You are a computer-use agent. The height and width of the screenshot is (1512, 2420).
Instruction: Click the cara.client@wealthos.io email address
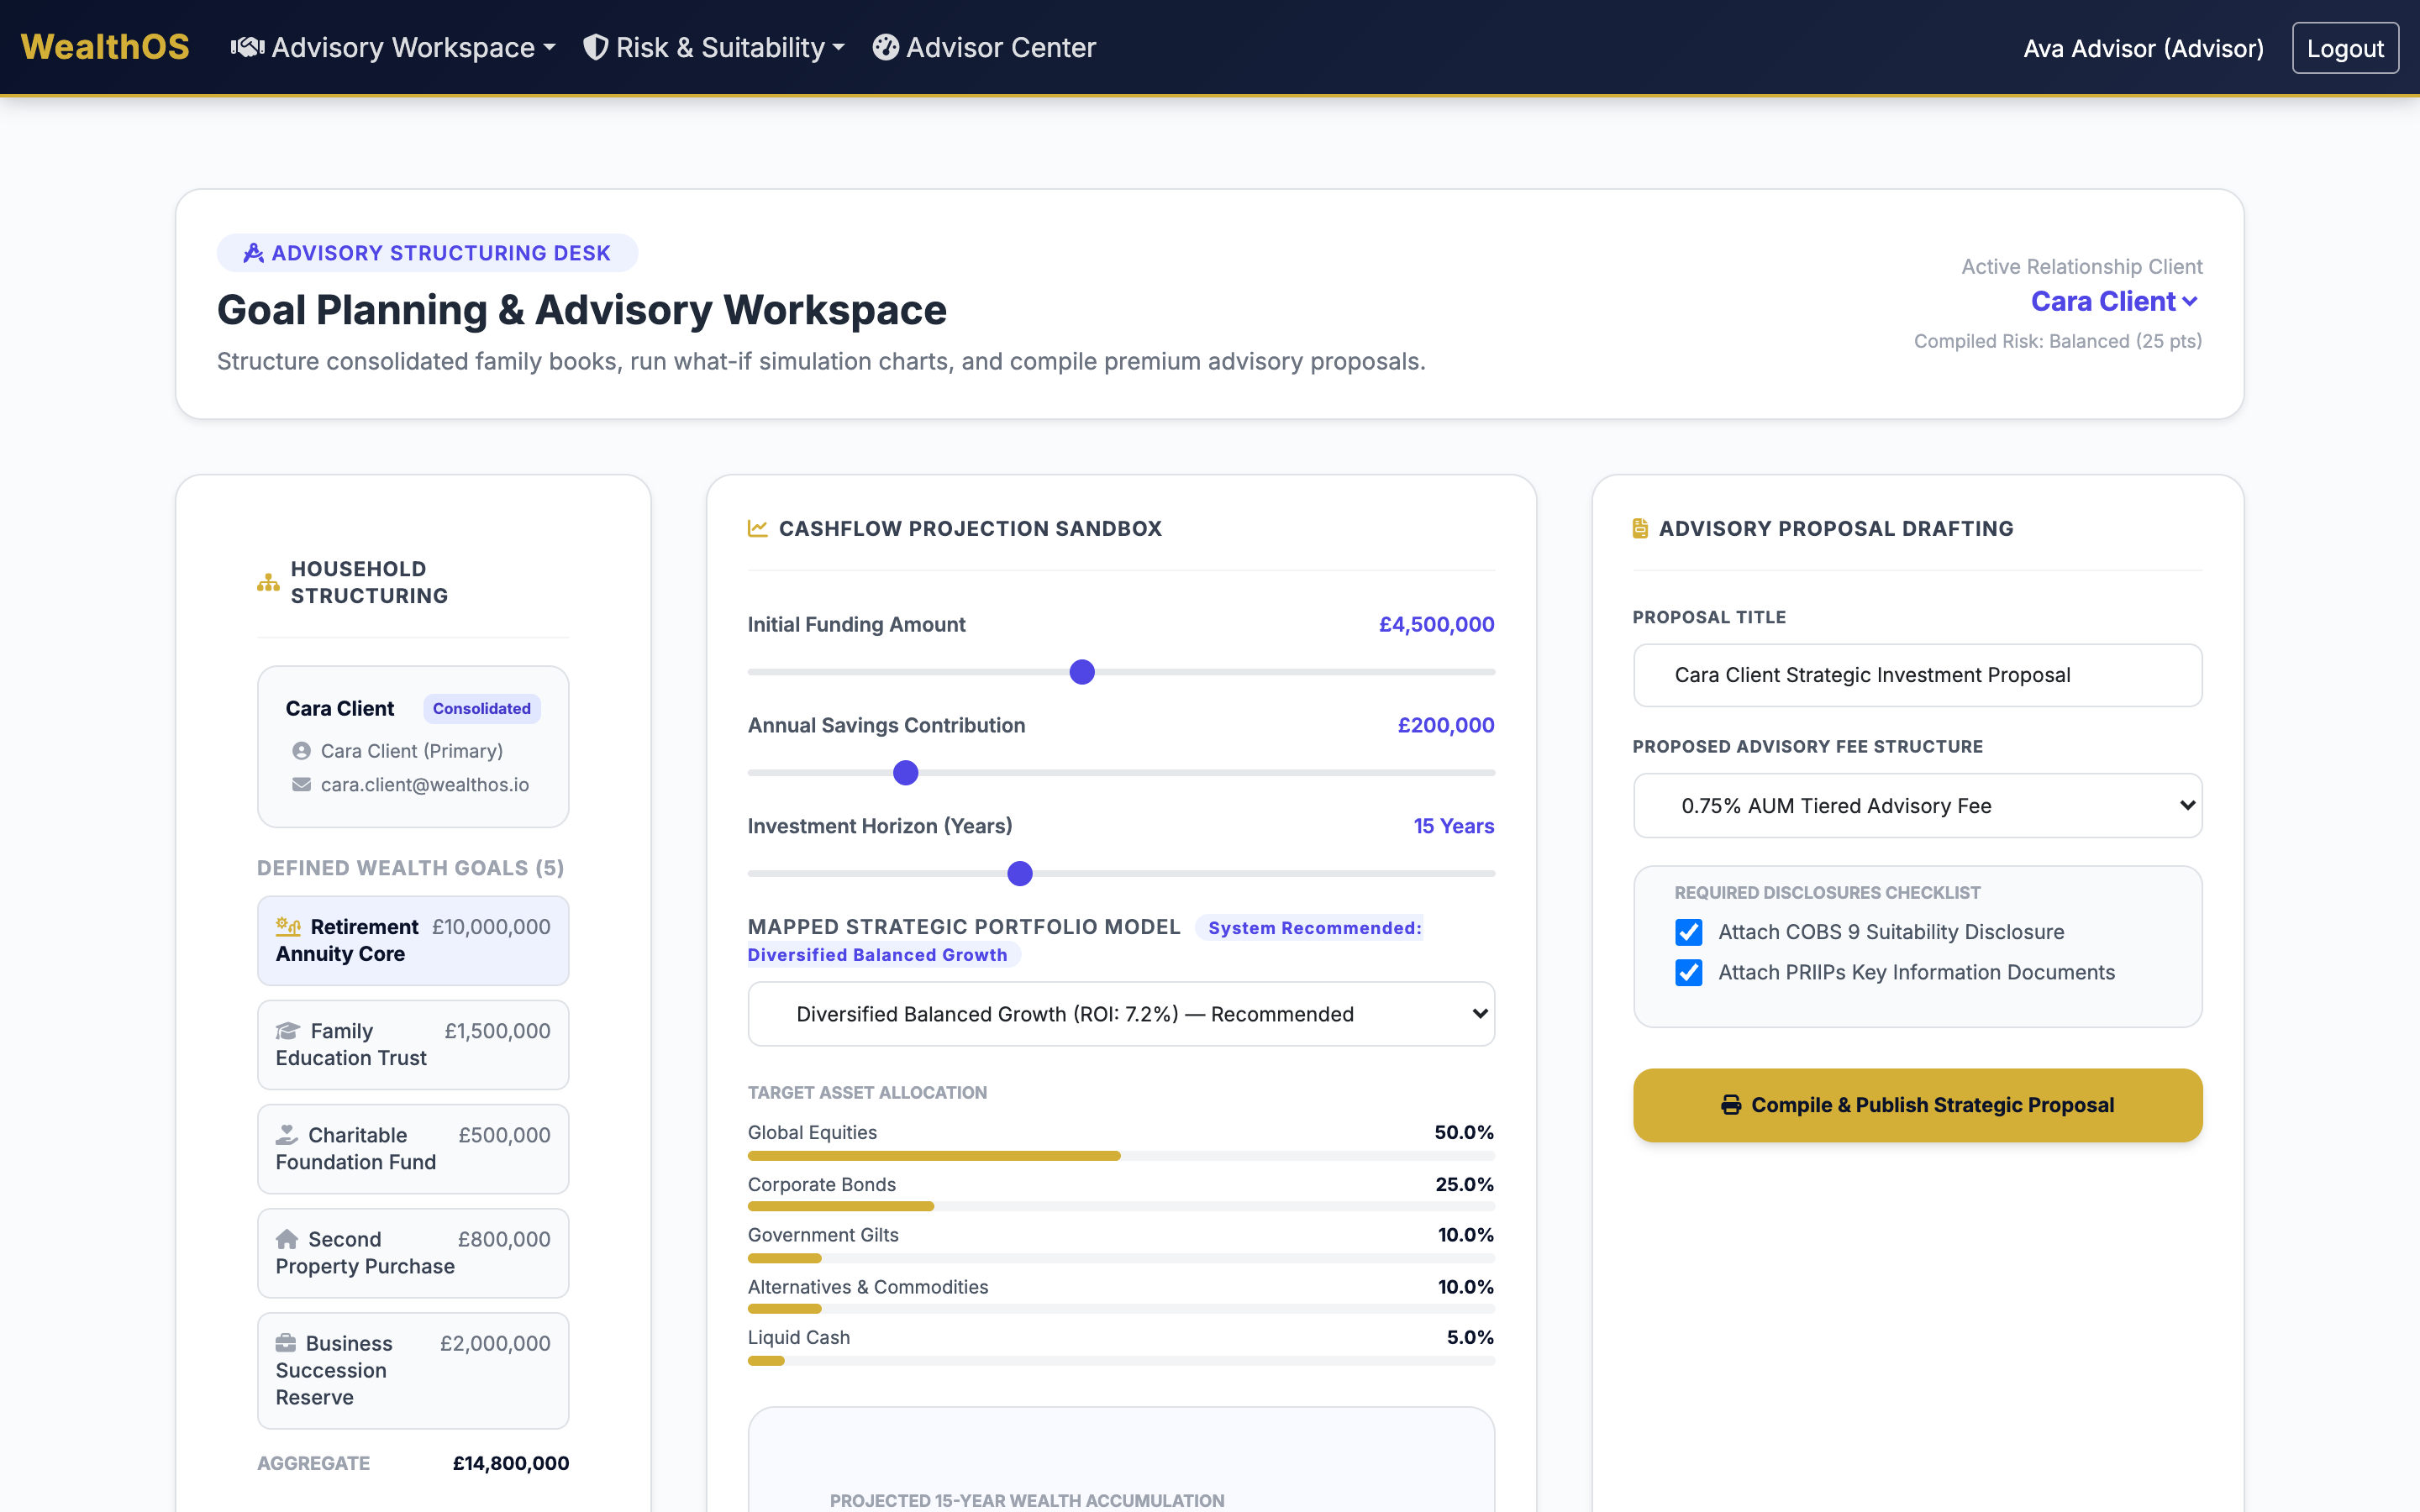coord(425,785)
